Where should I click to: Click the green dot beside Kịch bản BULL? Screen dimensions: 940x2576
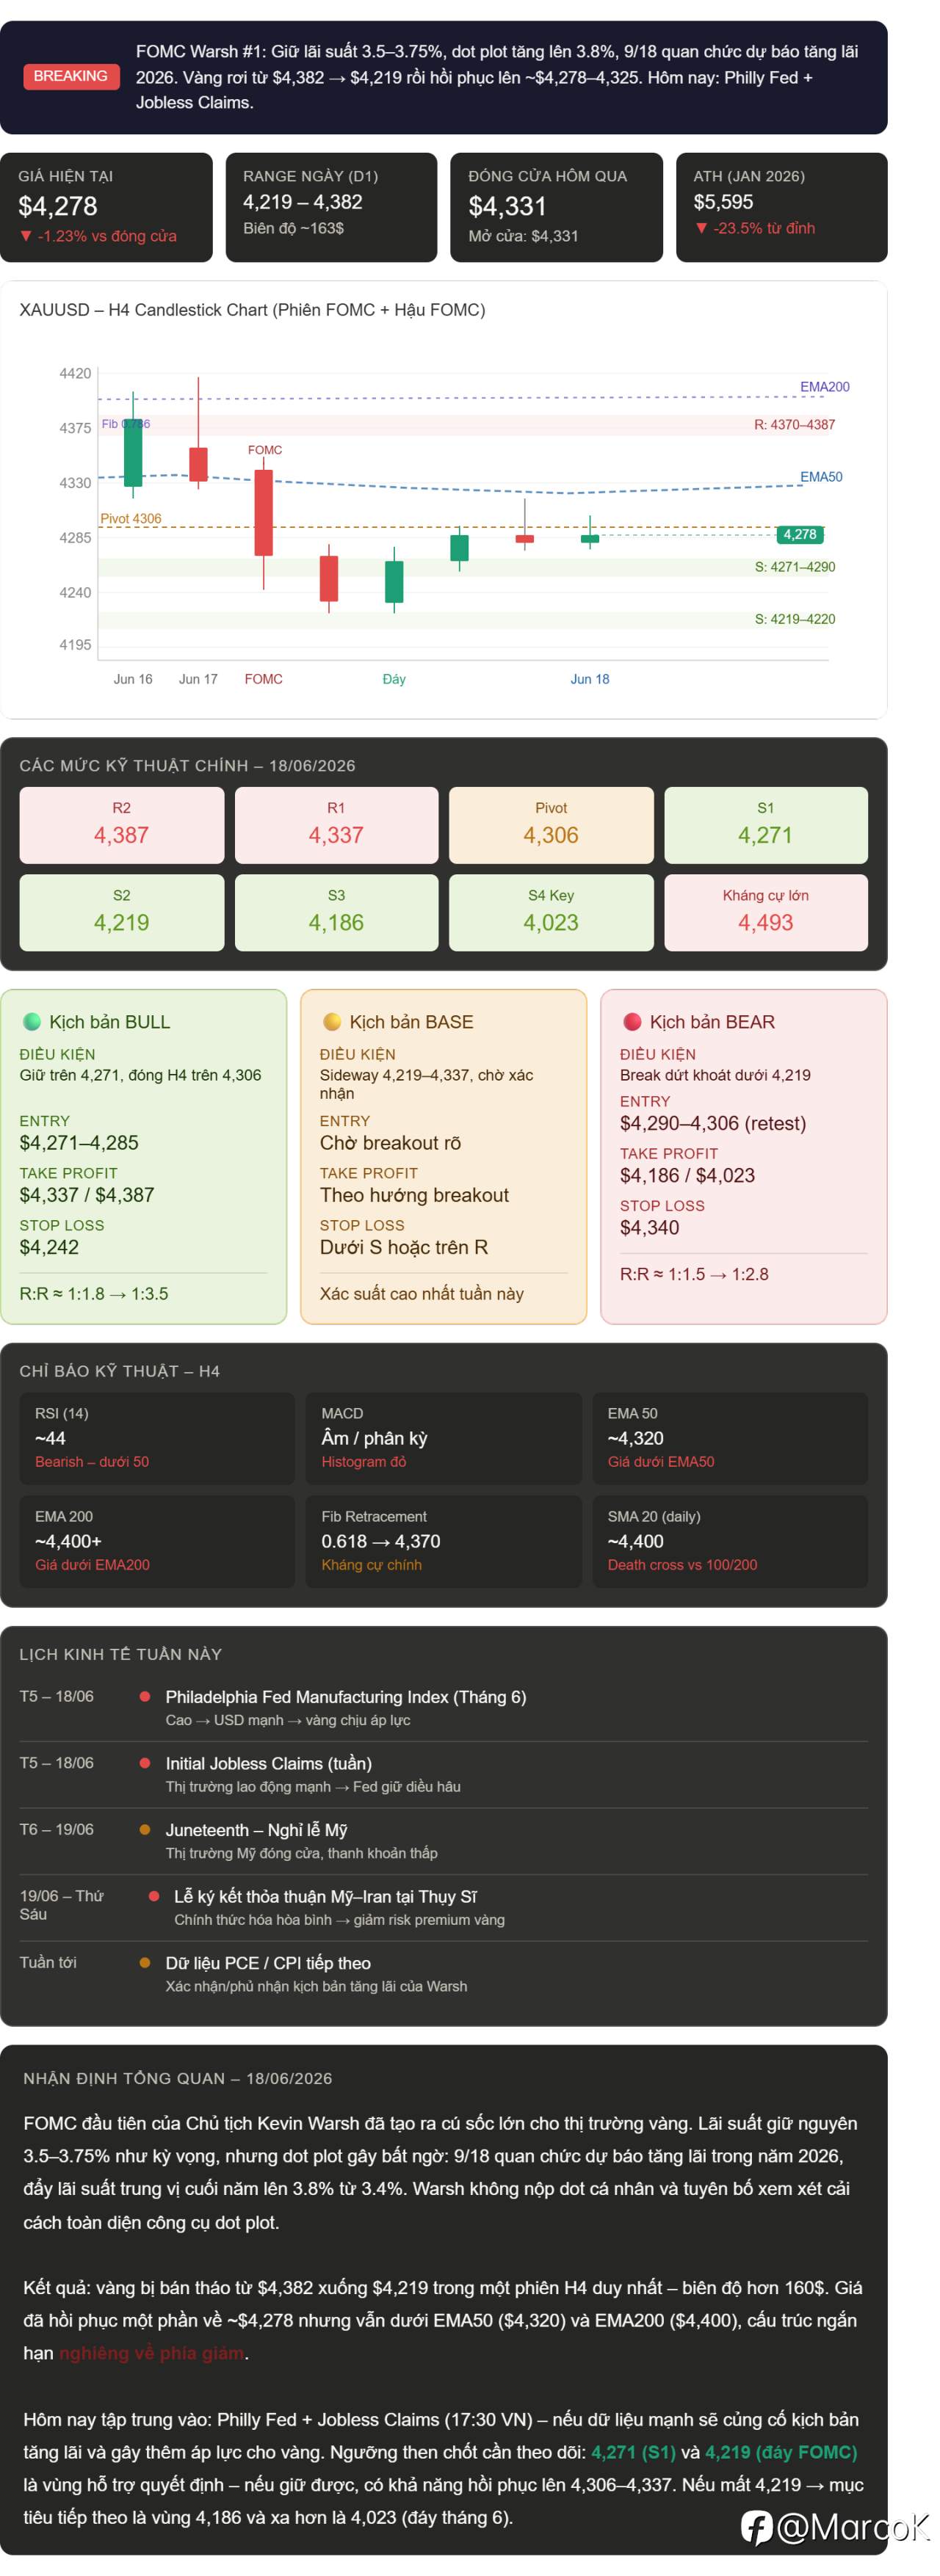[32, 1021]
